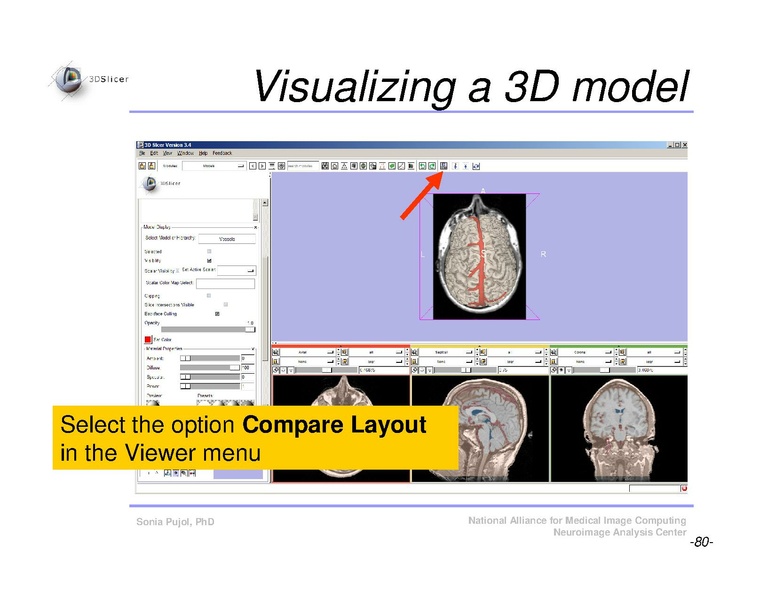The image size is (776, 600).
Task: Open the Help menu
Action: [203, 153]
